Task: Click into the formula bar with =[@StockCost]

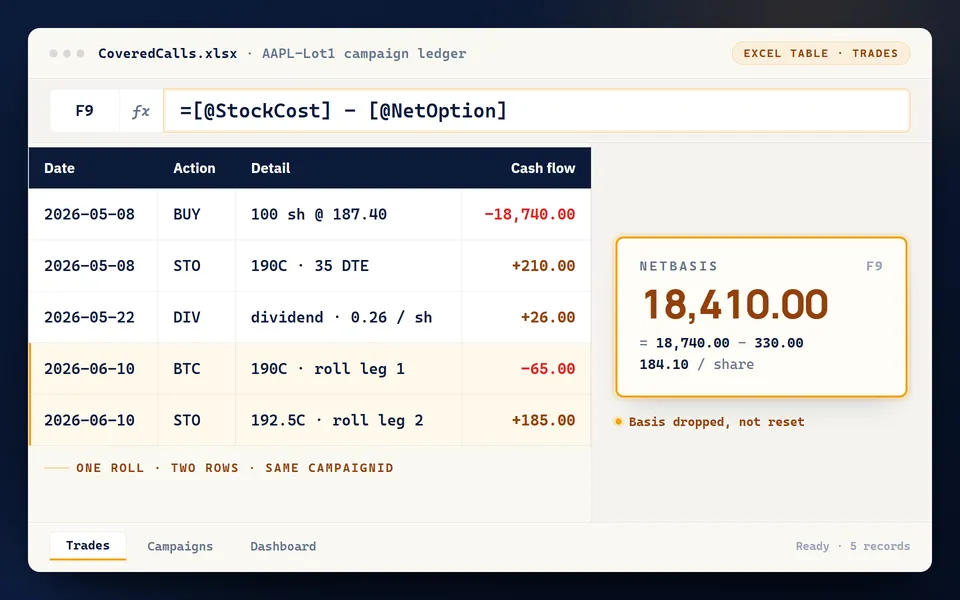Action: (x=536, y=111)
